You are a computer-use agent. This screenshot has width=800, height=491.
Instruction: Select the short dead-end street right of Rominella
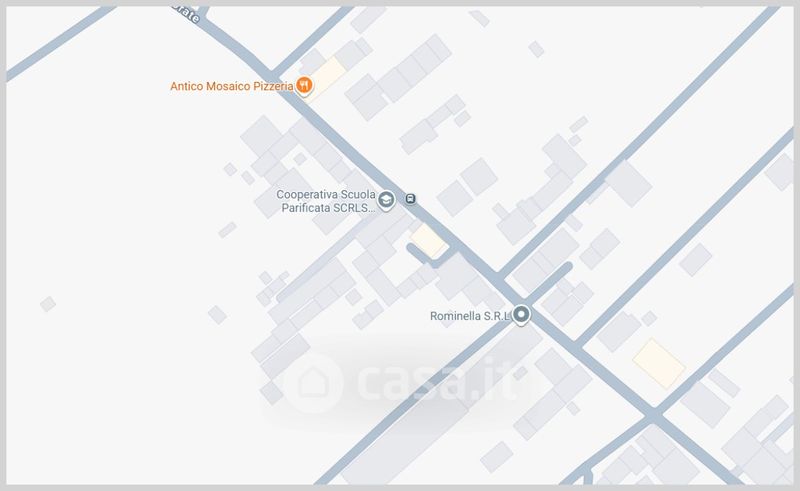[x=548, y=282]
